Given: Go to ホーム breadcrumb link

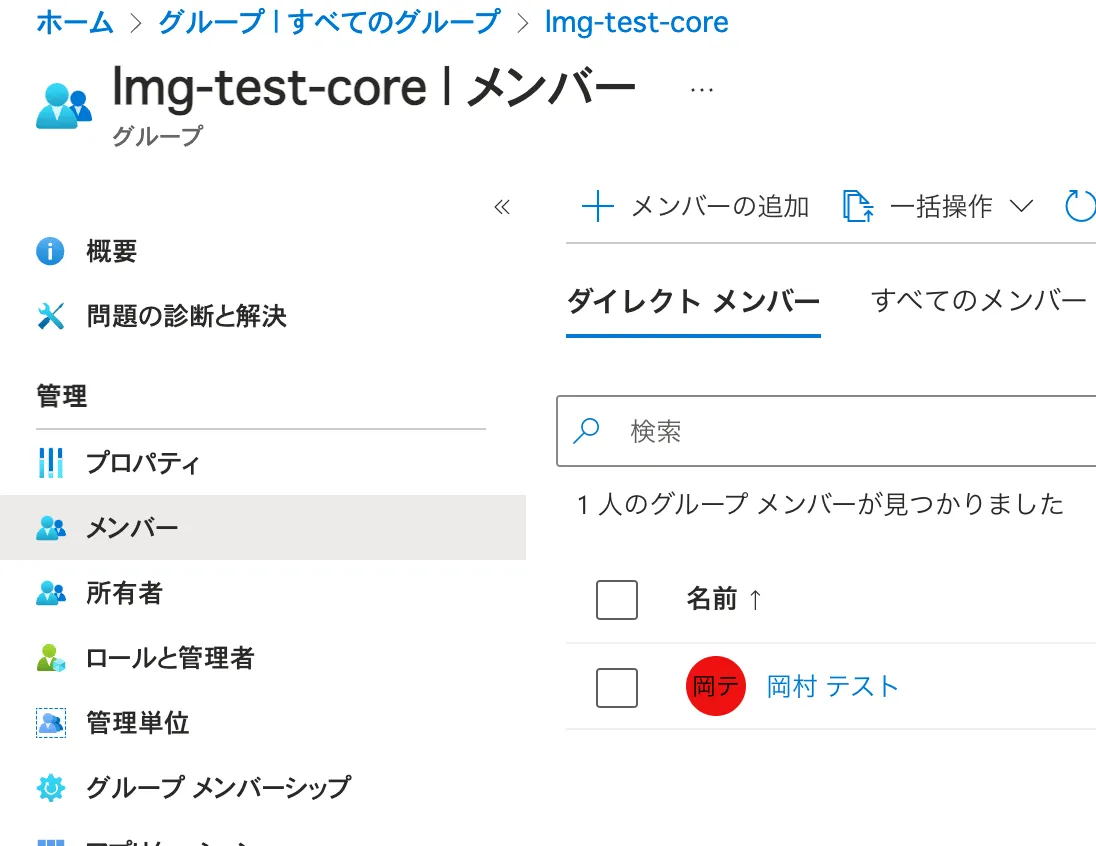Looking at the screenshot, I should [x=75, y=22].
